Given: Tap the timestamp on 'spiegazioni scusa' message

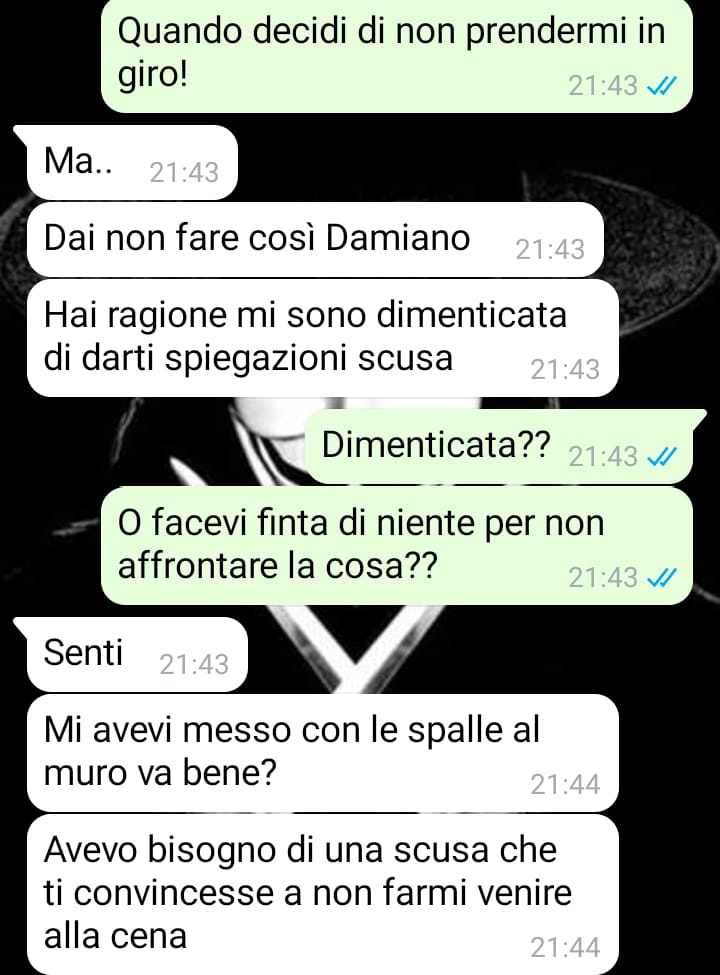Looking at the screenshot, I should tap(565, 369).
